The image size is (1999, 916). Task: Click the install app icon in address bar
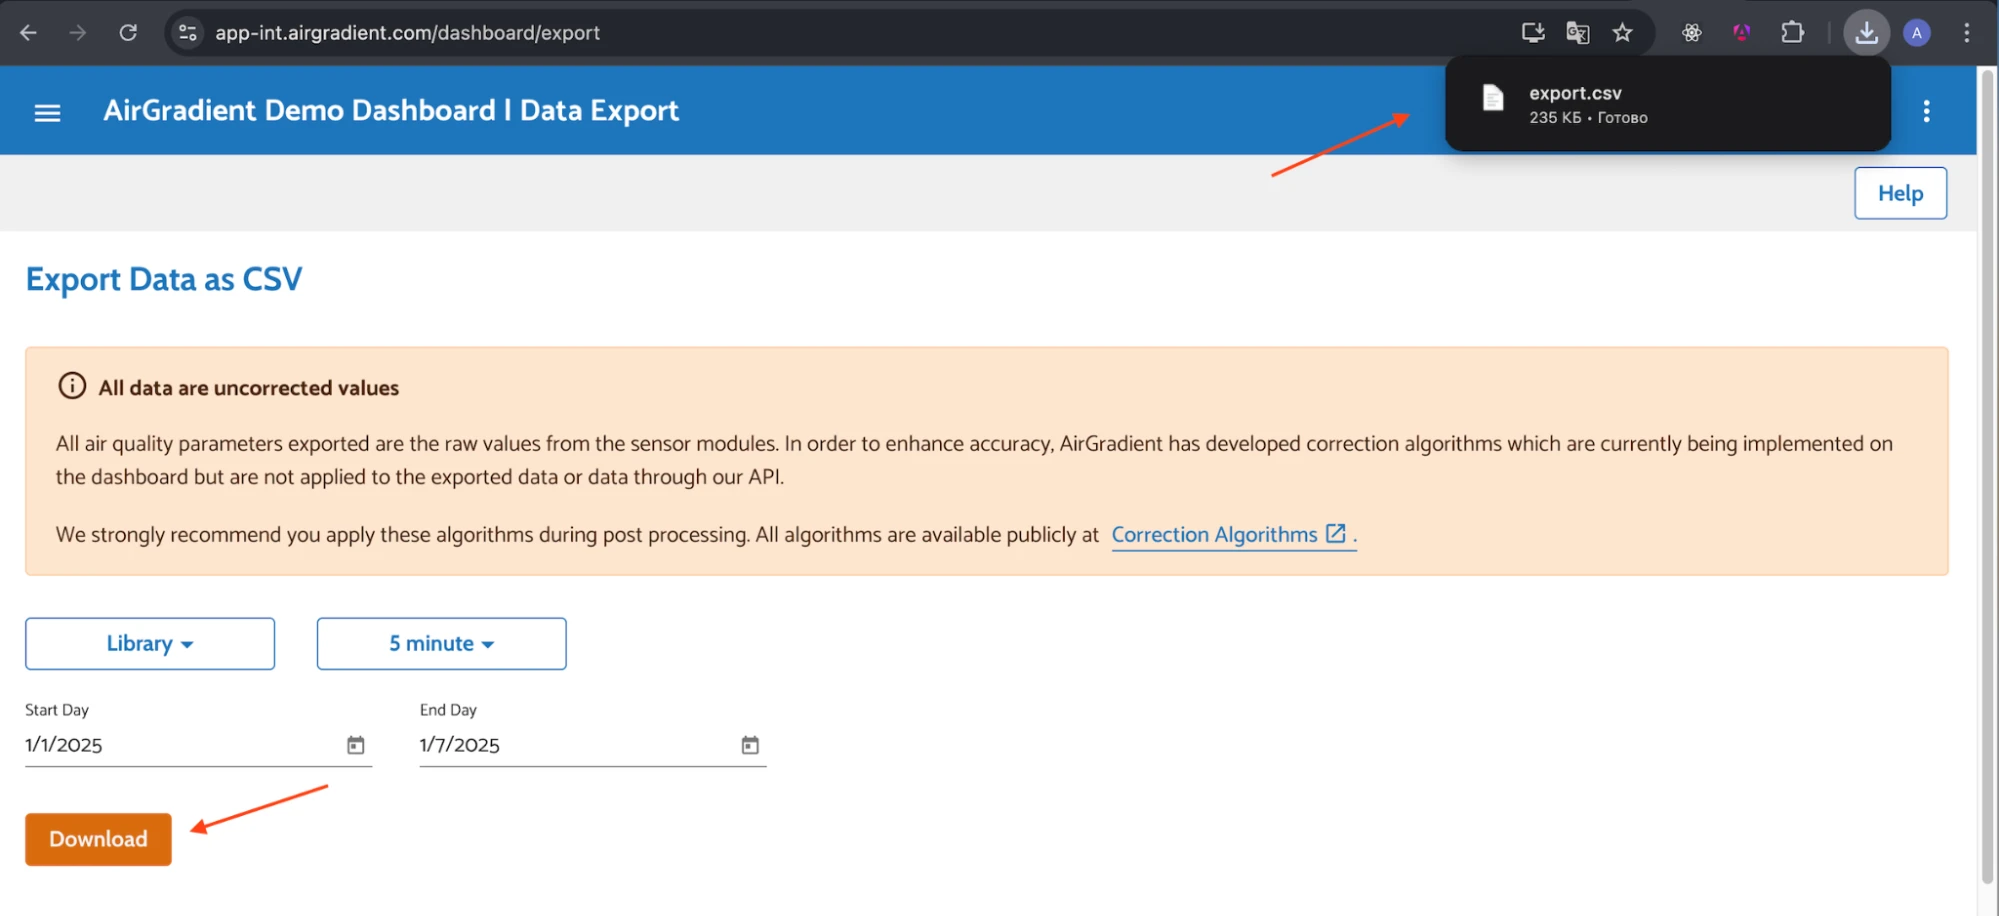coord(1532,33)
